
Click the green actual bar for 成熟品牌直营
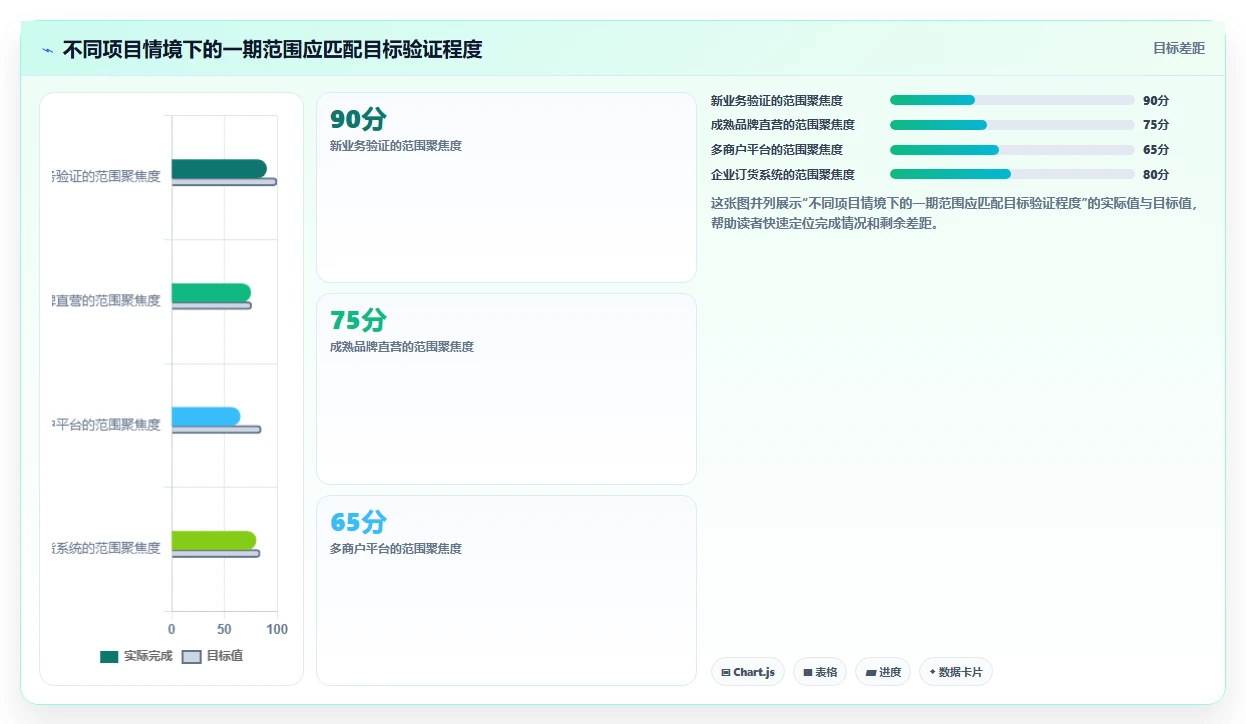pos(211,293)
